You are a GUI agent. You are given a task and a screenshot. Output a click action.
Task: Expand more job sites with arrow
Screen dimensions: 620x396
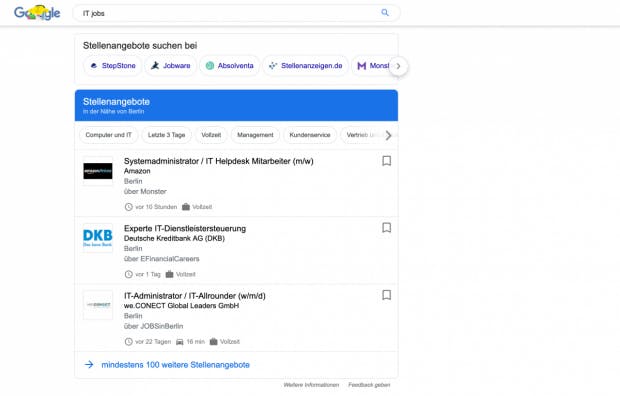[398, 66]
